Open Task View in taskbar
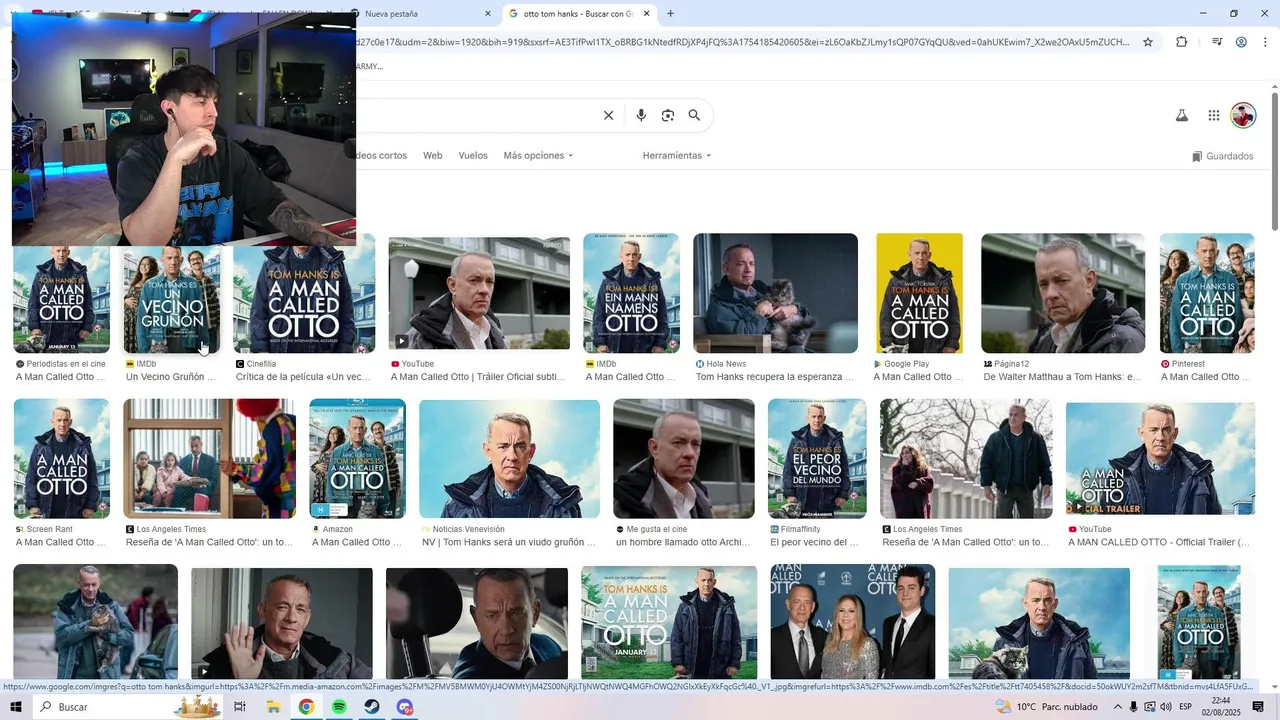The width and height of the screenshot is (1280, 720). pos(240,707)
